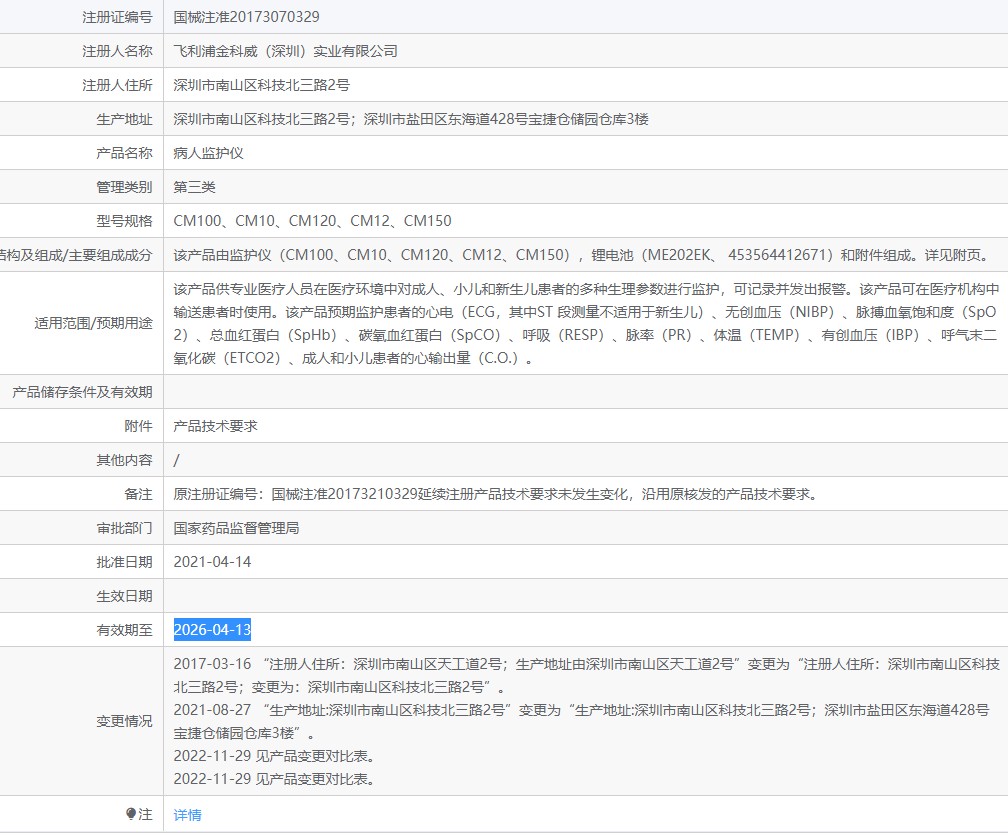Click the 型号规格 field label
The width and height of the screenshot is (1008, 835).
tap(124, 221)
